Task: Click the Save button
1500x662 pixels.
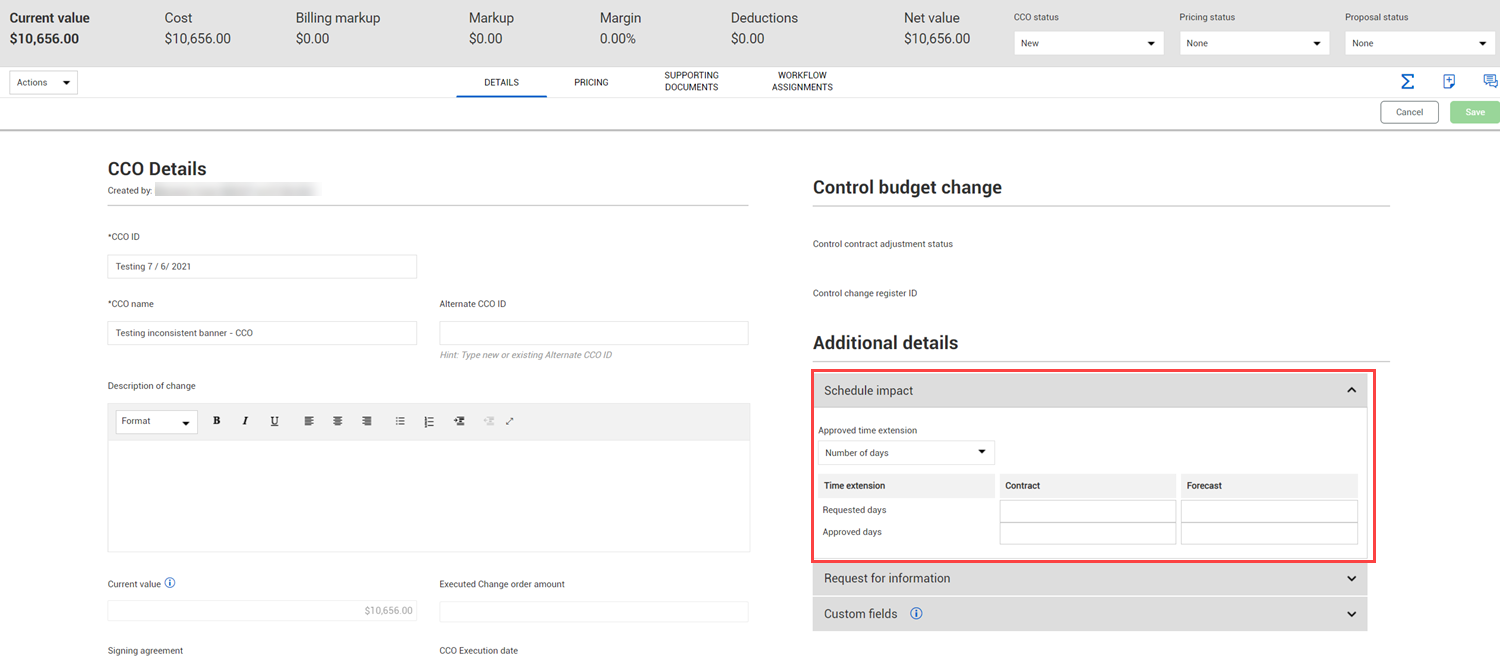Action: tap(1475, 112)
